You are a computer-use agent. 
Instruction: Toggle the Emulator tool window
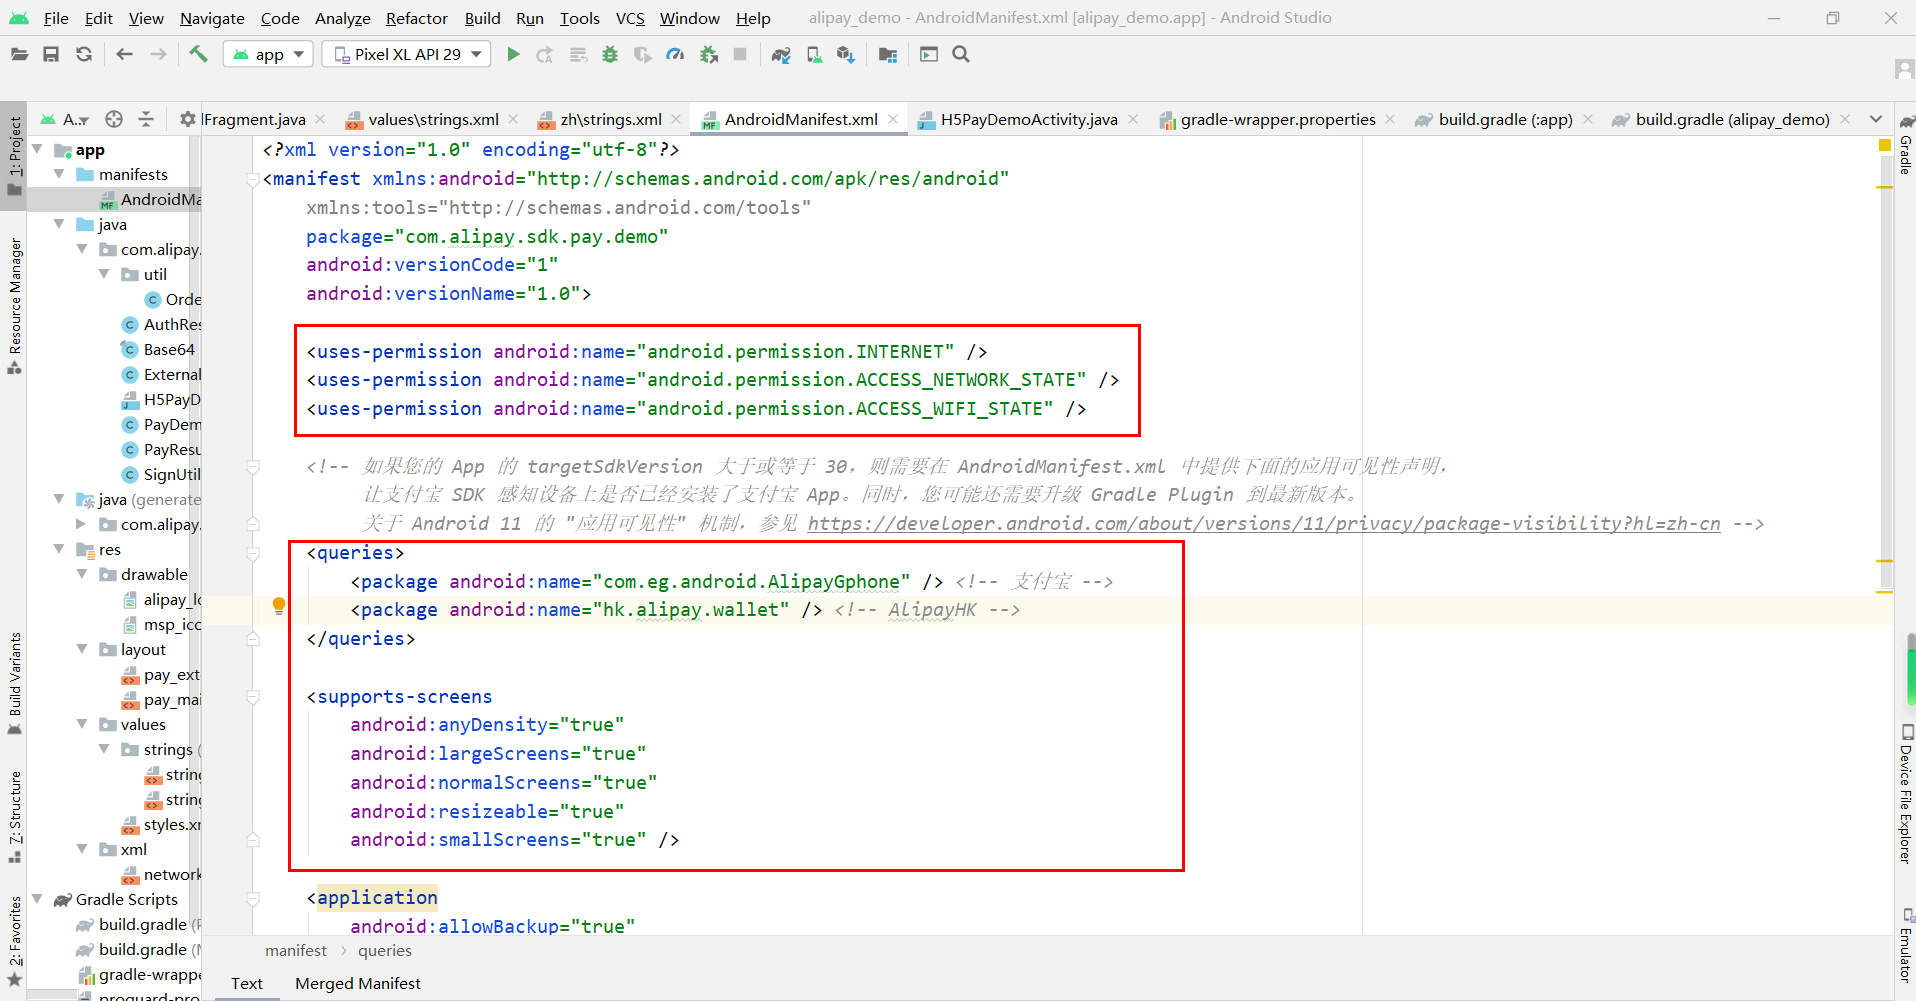point(1905,946)
